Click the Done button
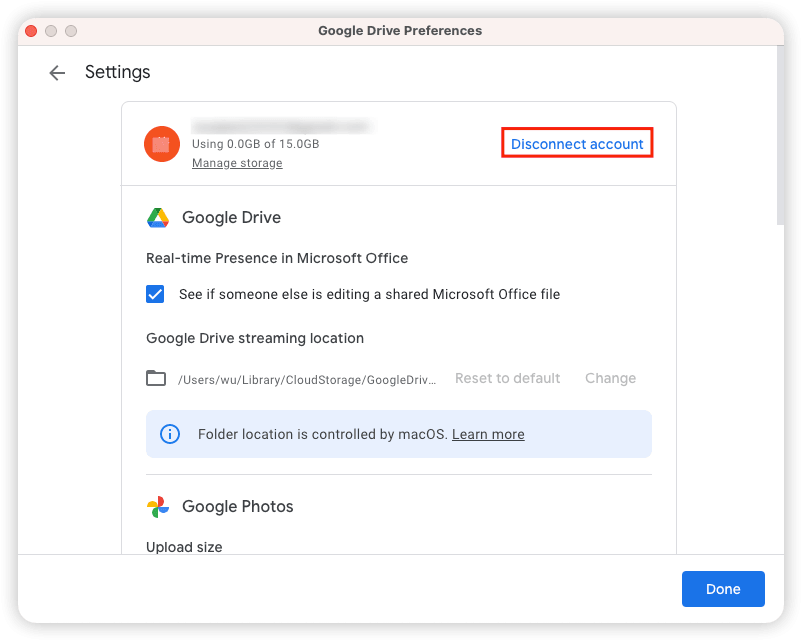802x641 pixels. (723, 589)
